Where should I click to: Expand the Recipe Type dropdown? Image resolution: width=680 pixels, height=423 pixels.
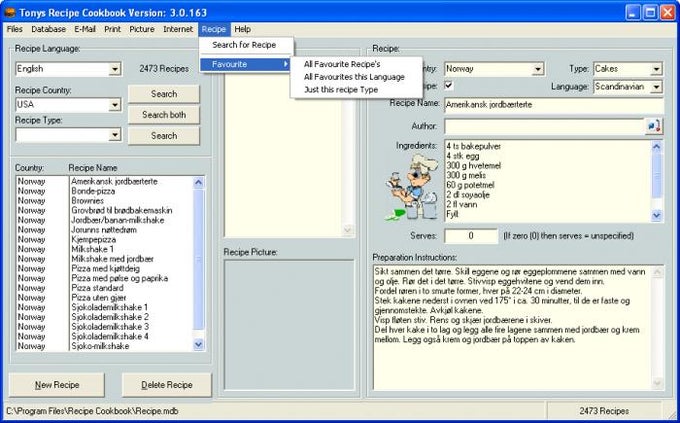click(114, 135)
